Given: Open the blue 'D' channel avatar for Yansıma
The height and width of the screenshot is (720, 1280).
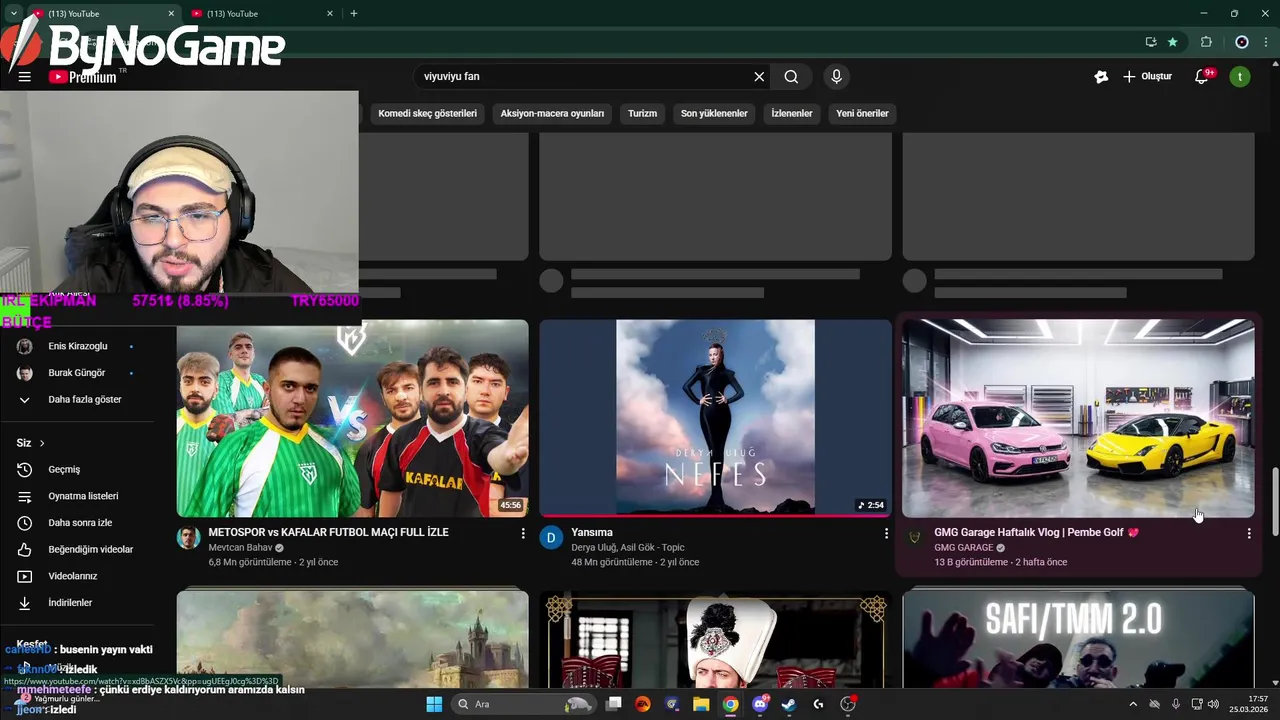Looking at the screenshot, I should tap(551, 538).
